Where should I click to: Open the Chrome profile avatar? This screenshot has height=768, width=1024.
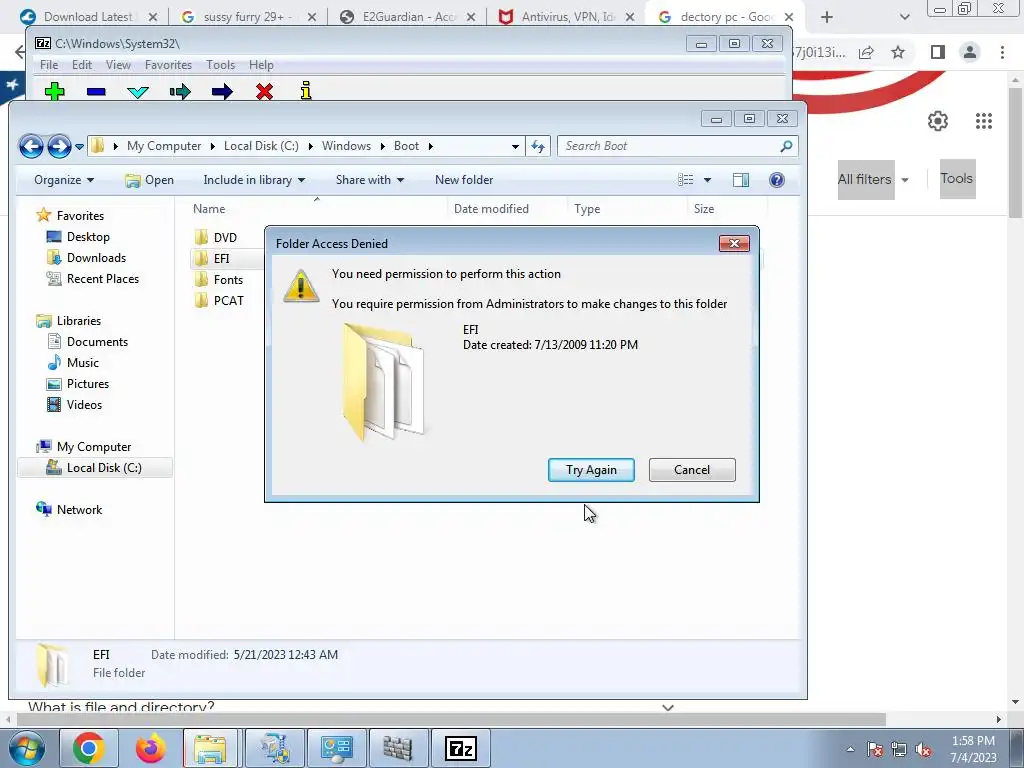coord(970,52)
